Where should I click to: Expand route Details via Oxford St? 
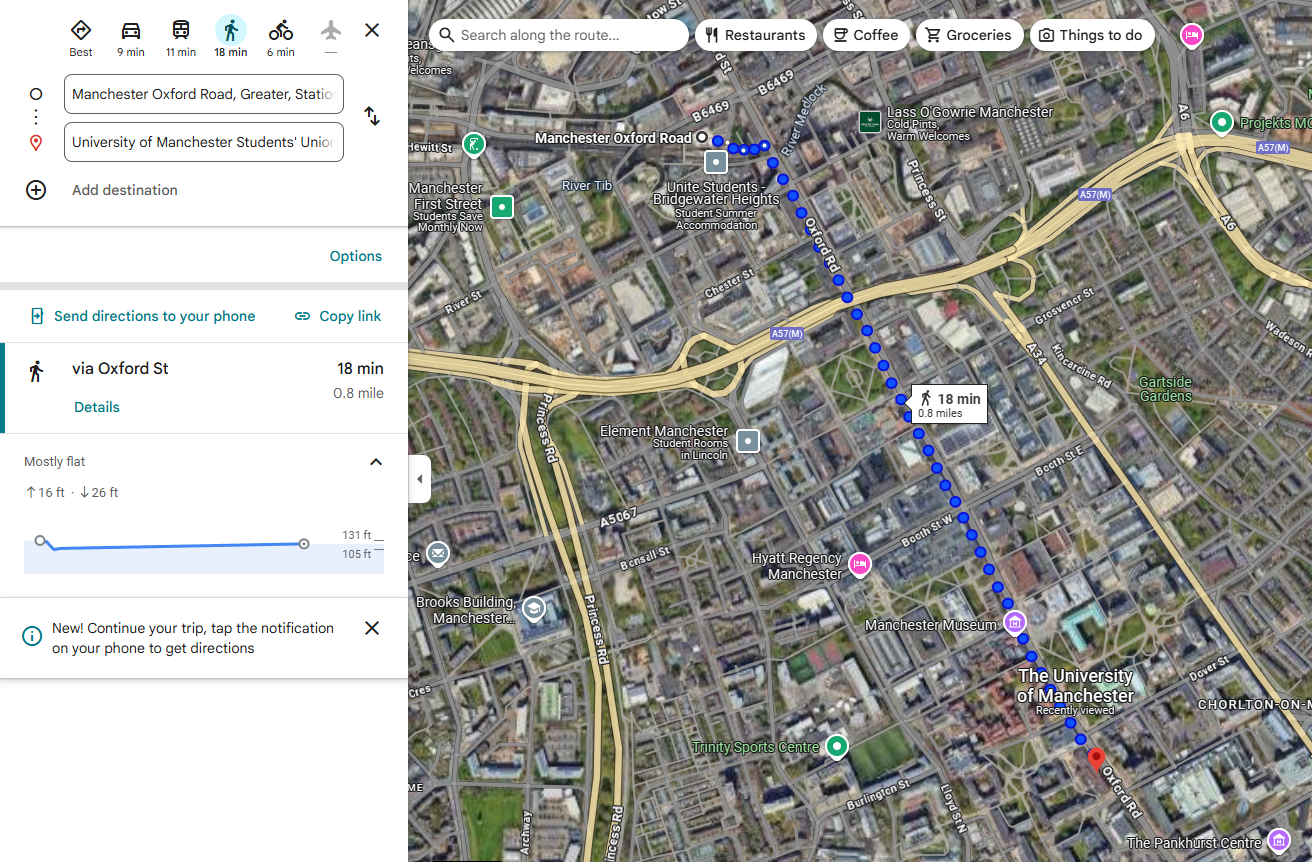(97, 407)
